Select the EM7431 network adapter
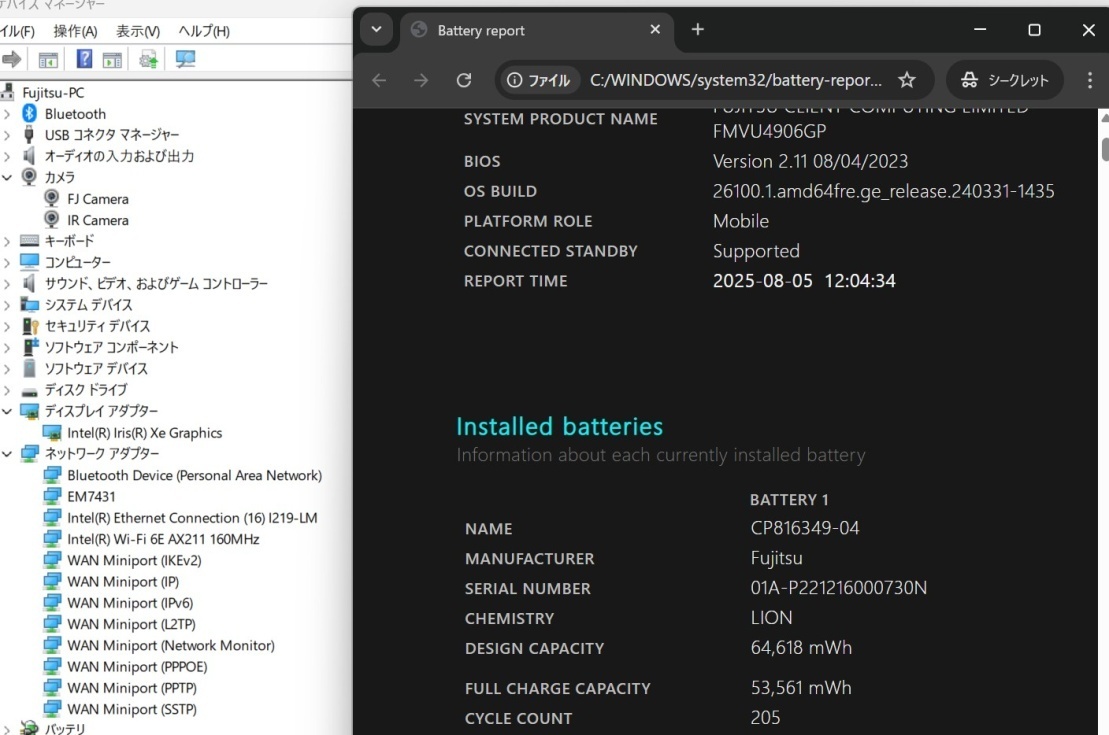The width and height of the screenshot is (1109, 735). tap(91, 497)
